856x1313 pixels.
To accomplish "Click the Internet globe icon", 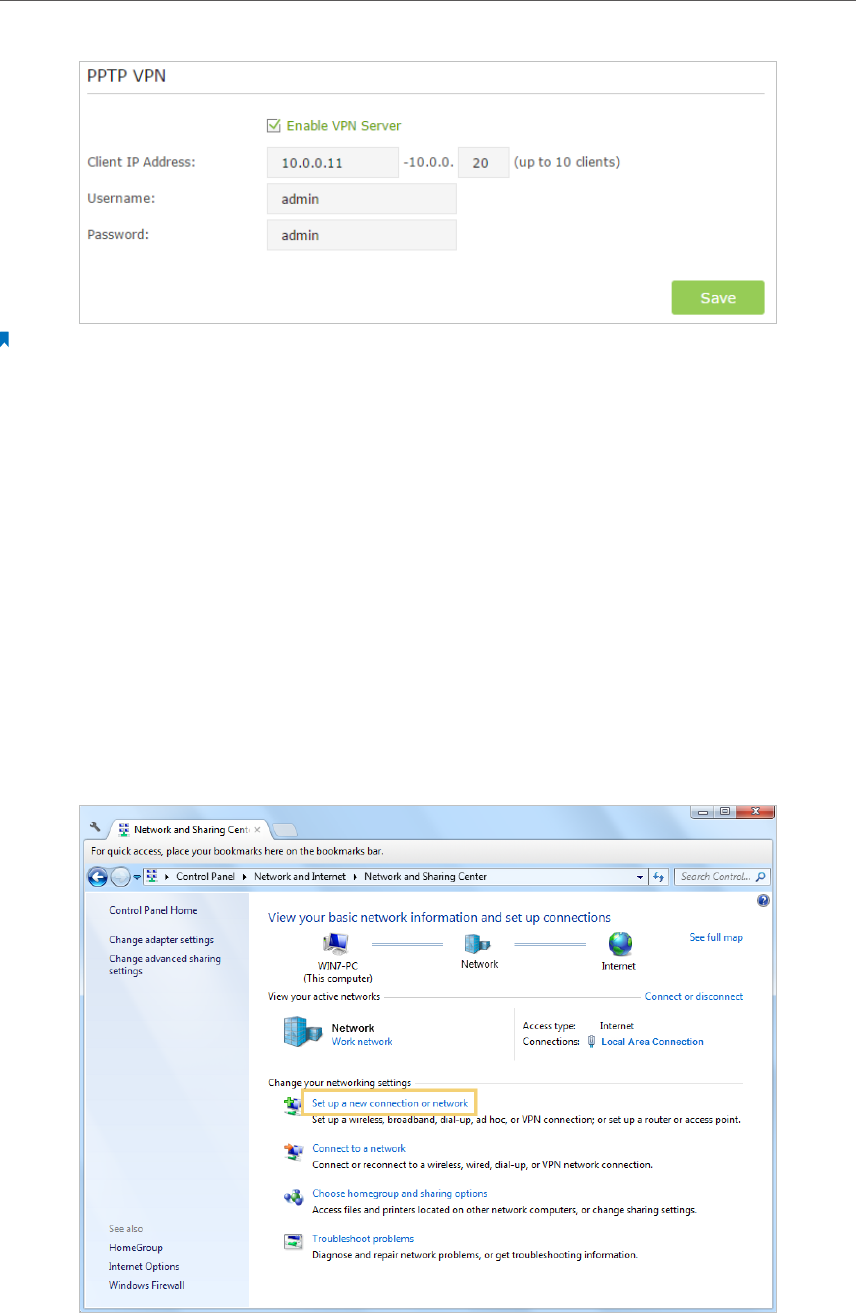I will [620, 943].
